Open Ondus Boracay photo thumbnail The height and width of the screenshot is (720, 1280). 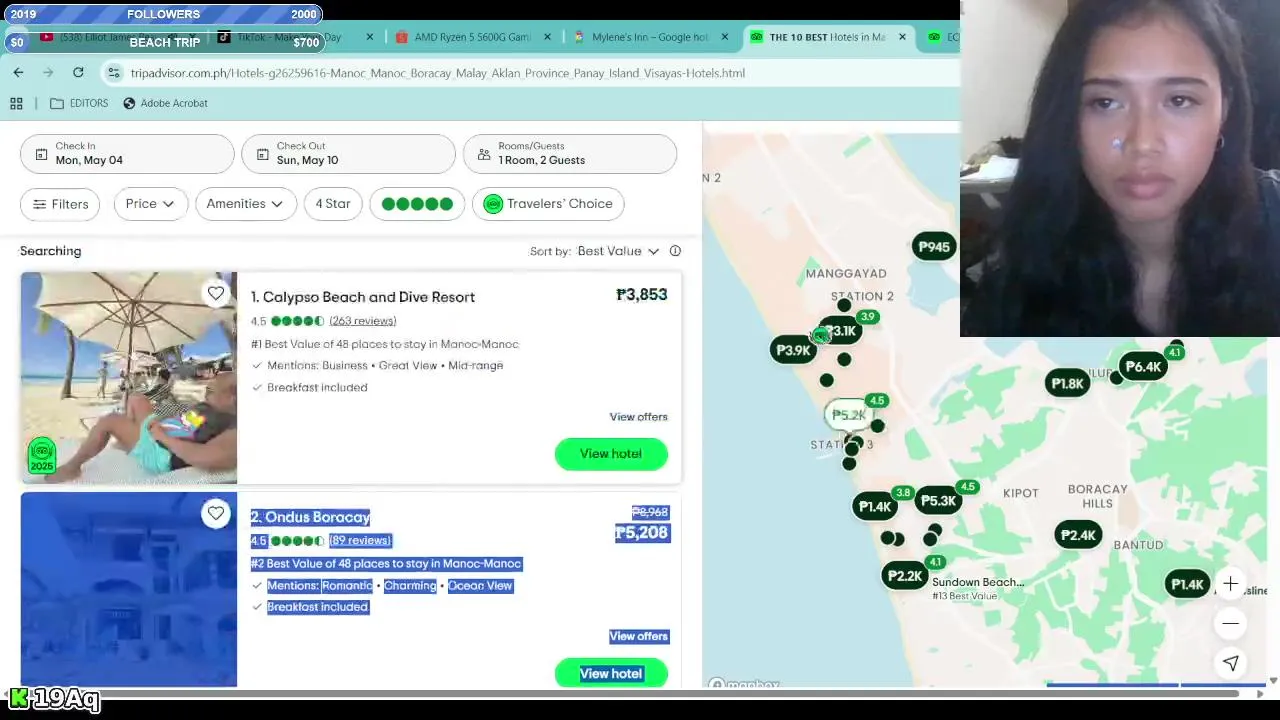129,590
